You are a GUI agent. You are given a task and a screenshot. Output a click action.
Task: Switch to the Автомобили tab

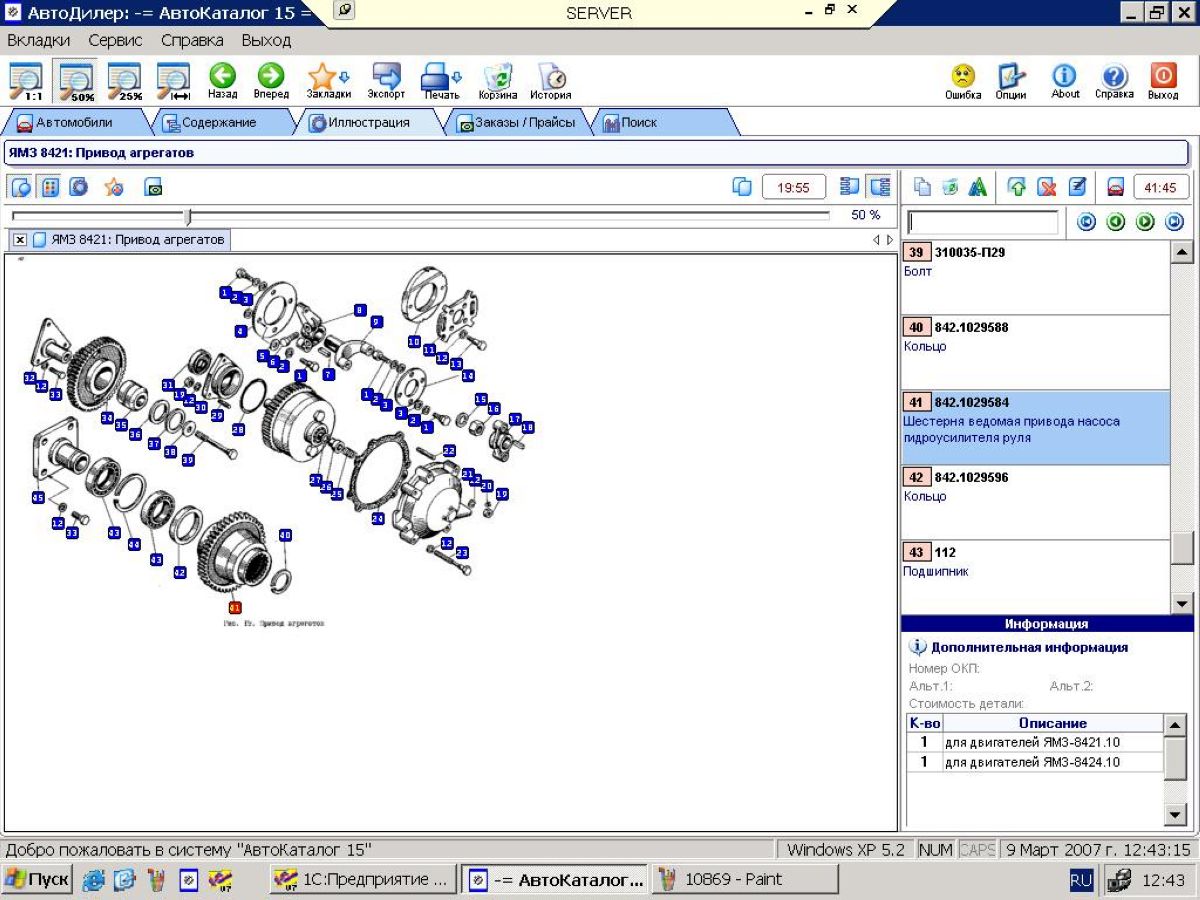[75, 123]
